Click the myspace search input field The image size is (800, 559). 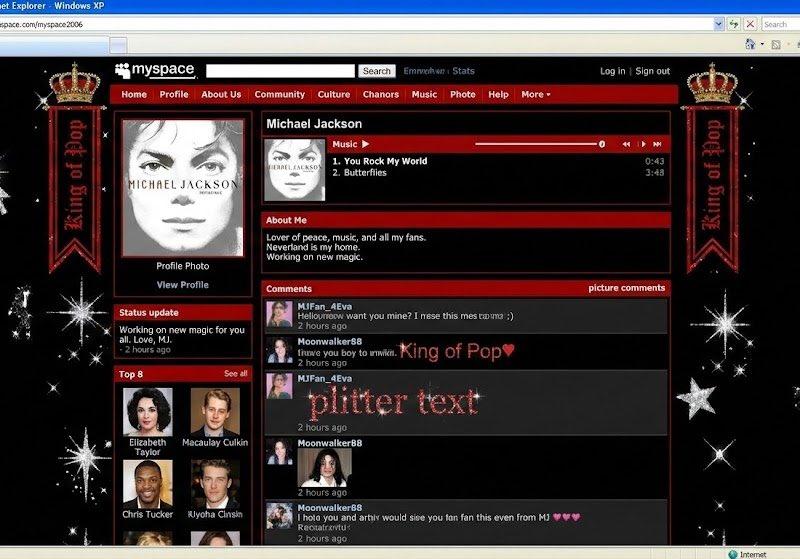[280, 71]
